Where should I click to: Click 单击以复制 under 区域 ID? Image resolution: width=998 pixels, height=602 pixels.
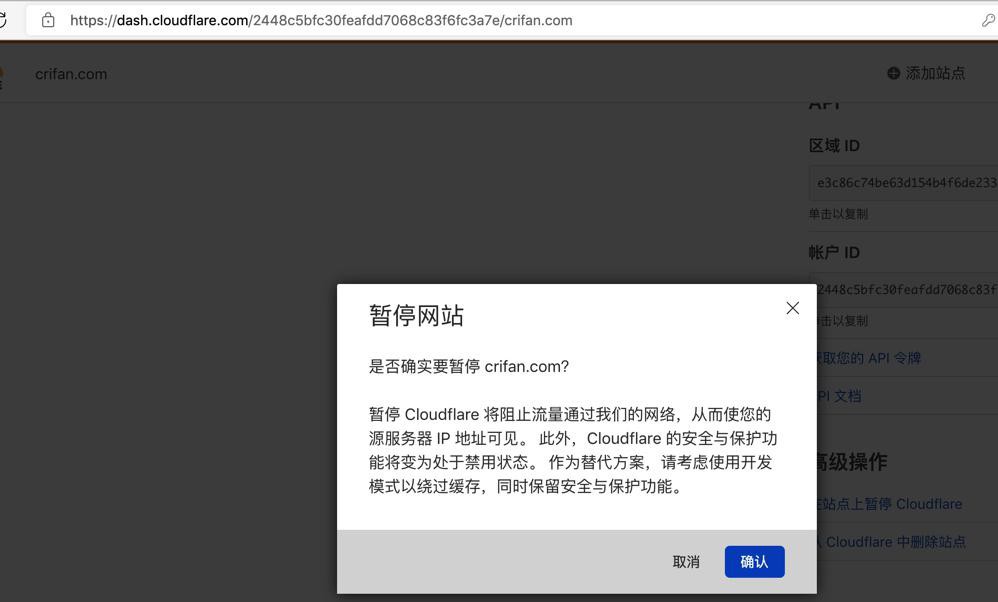click(838, 214)
